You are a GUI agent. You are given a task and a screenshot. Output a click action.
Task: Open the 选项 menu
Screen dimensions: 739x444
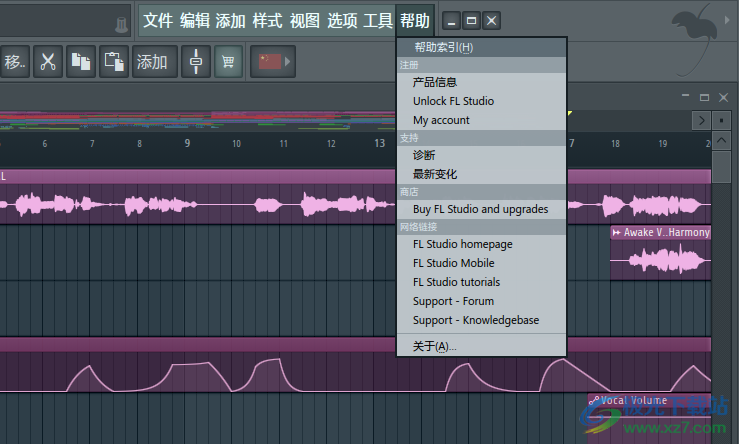pos(342,21)
